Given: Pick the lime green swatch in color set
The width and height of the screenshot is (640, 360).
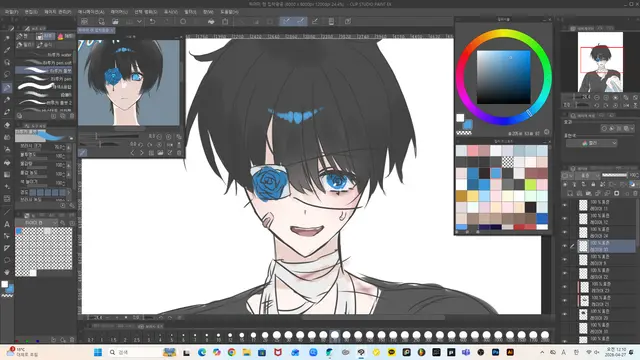Looking at the screenshot, I should click(530, 184).
